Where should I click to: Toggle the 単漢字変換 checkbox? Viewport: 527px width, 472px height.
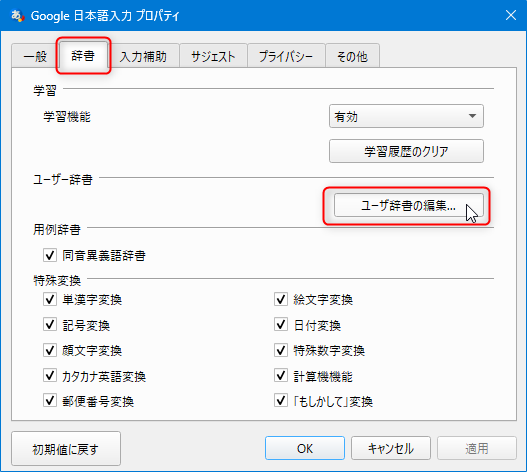(50, 299)
